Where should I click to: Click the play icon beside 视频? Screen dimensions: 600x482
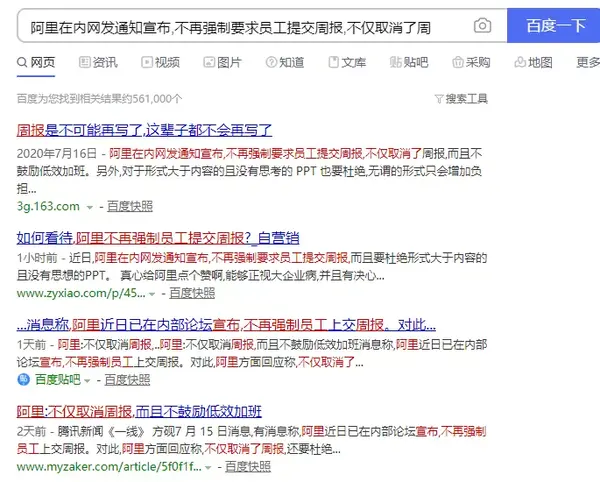tap(147, 62)
